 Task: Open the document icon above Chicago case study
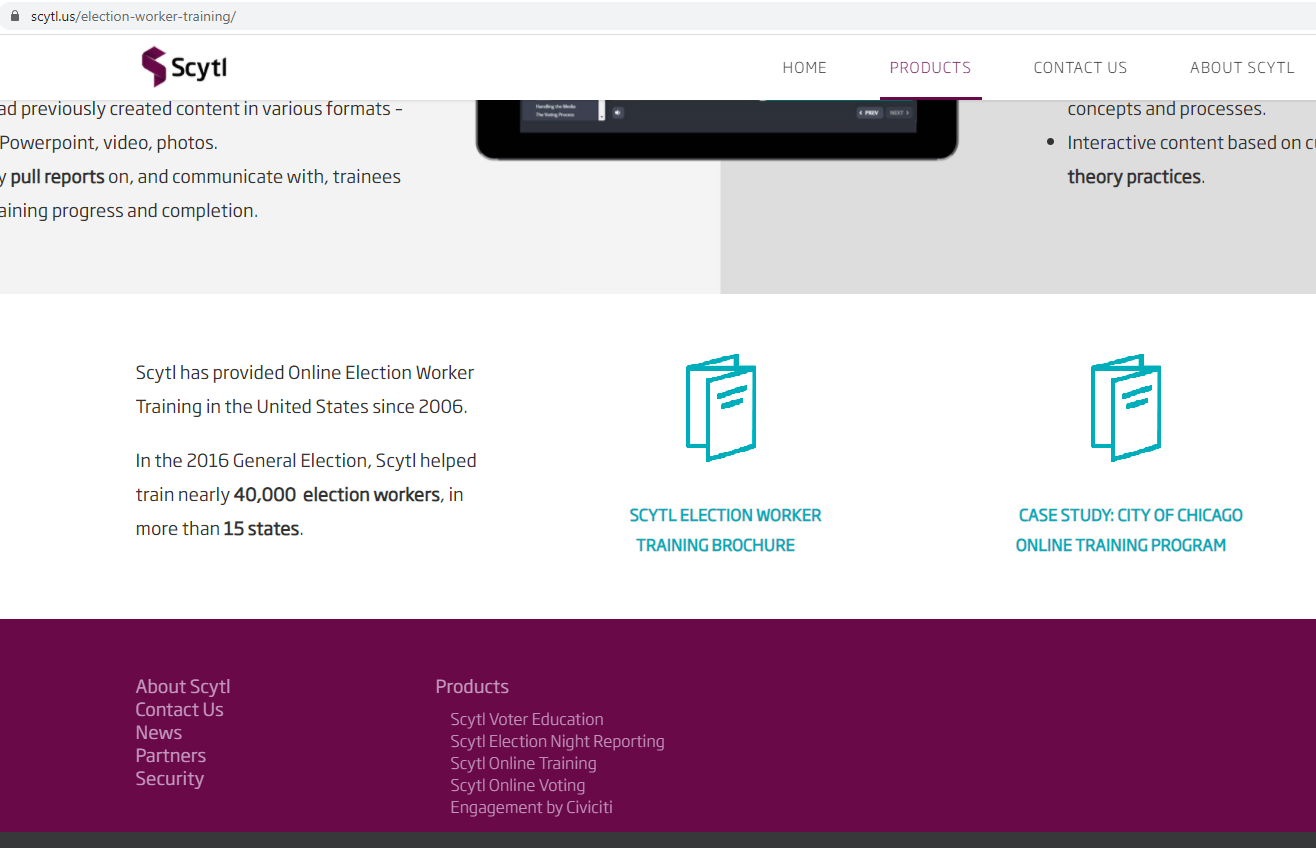pos(1126,407)
